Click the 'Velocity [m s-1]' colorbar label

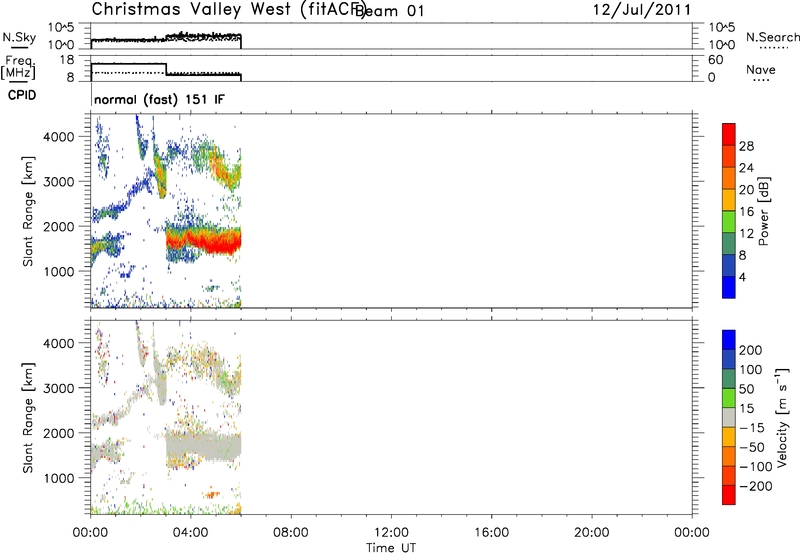tap(782, 417)
